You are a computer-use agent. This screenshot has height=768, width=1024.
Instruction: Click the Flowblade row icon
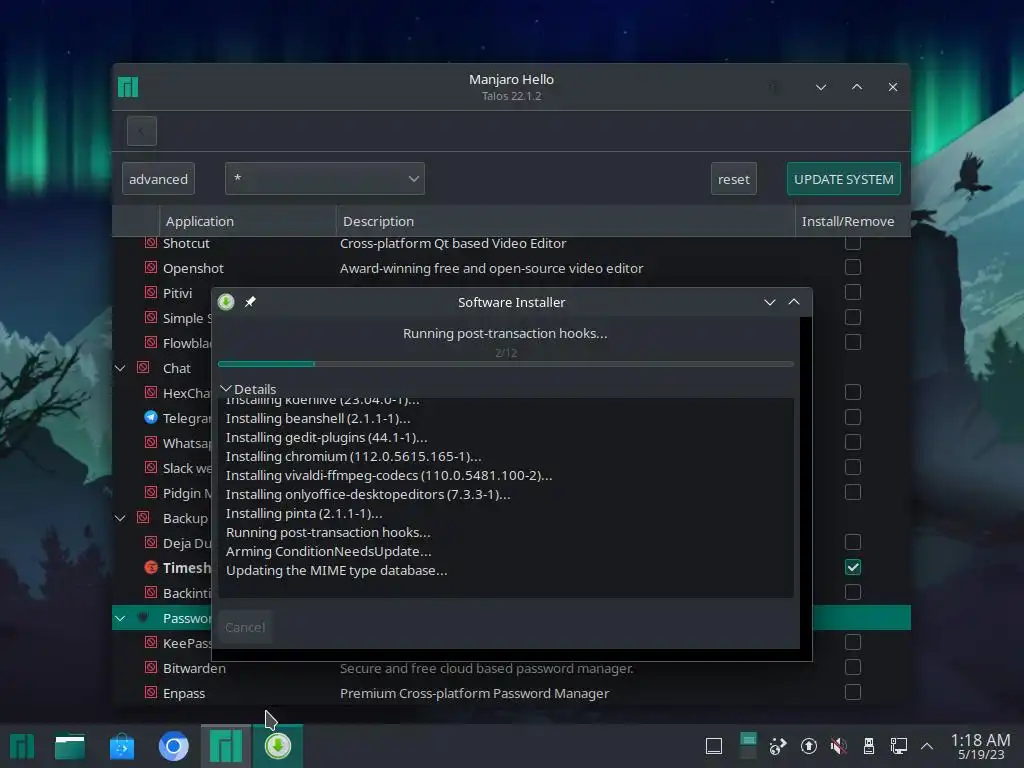[151, 343]
